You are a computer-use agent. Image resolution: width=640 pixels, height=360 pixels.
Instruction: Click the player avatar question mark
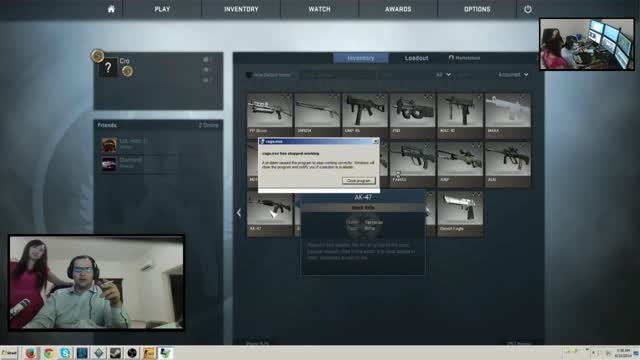[108, 68]
